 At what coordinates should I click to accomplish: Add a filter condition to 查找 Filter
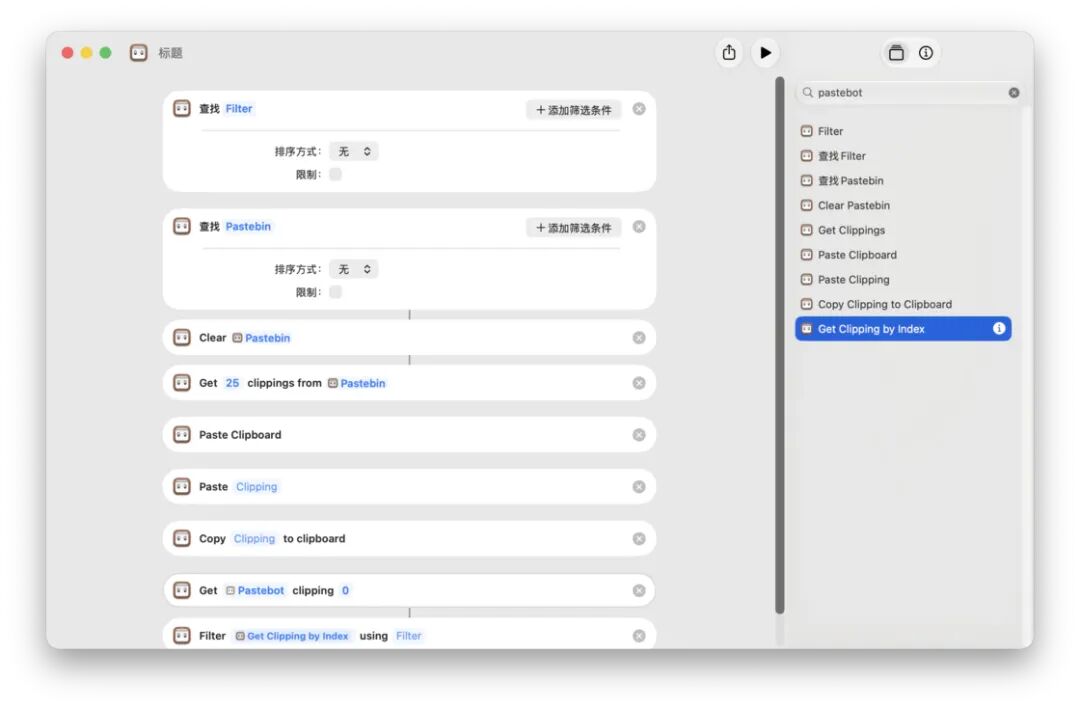(x=573, y=109)
